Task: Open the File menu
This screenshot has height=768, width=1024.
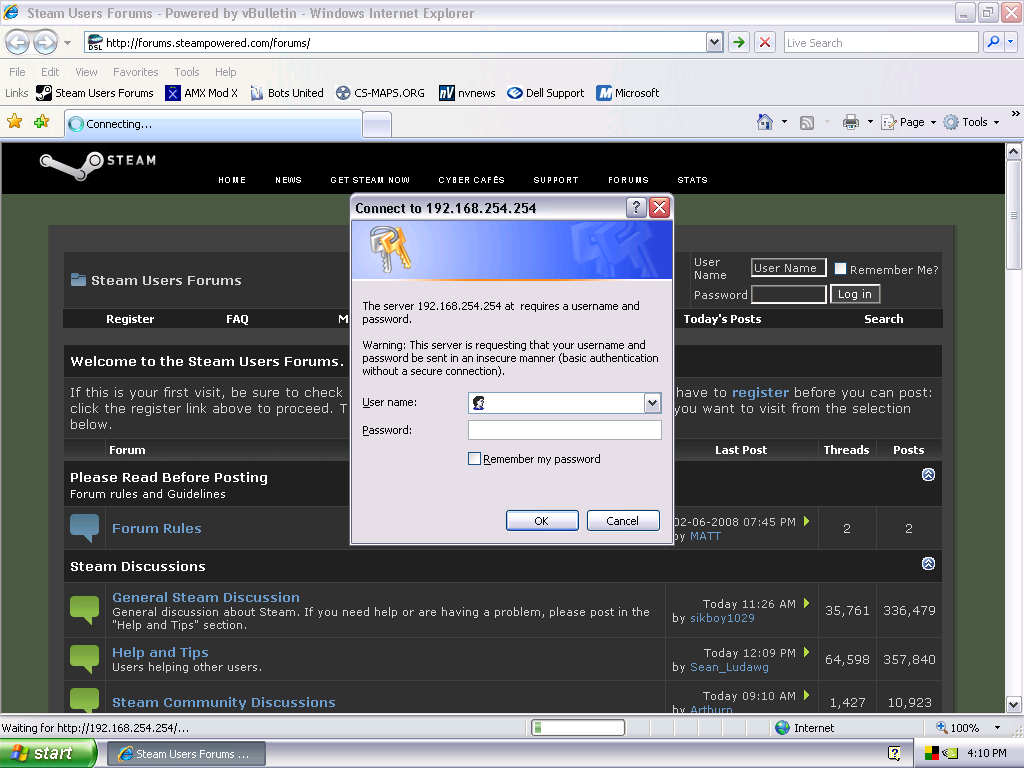Action: point(17,72)
